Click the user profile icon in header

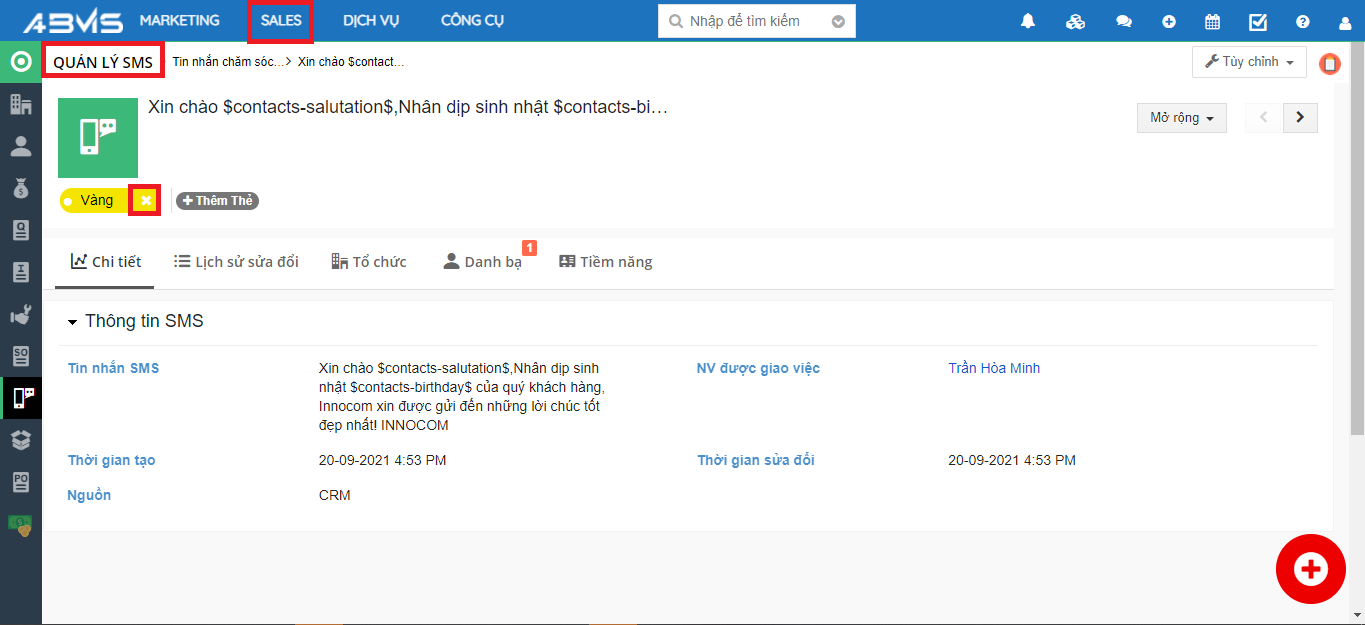pyautogui.click(x=1345, y=21)
